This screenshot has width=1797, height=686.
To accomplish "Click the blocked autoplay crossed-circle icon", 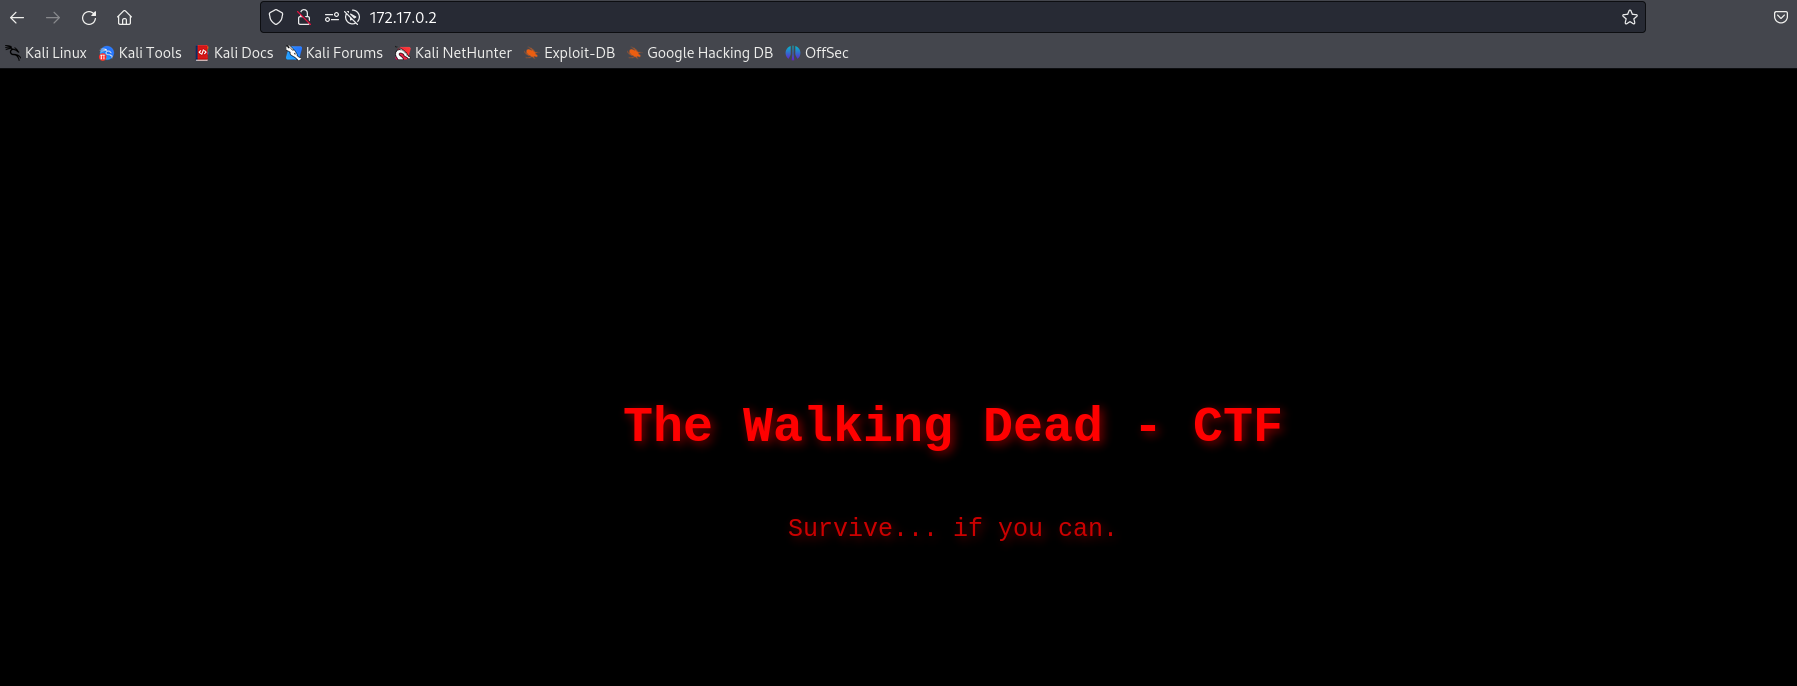I will tap(352, 17).
